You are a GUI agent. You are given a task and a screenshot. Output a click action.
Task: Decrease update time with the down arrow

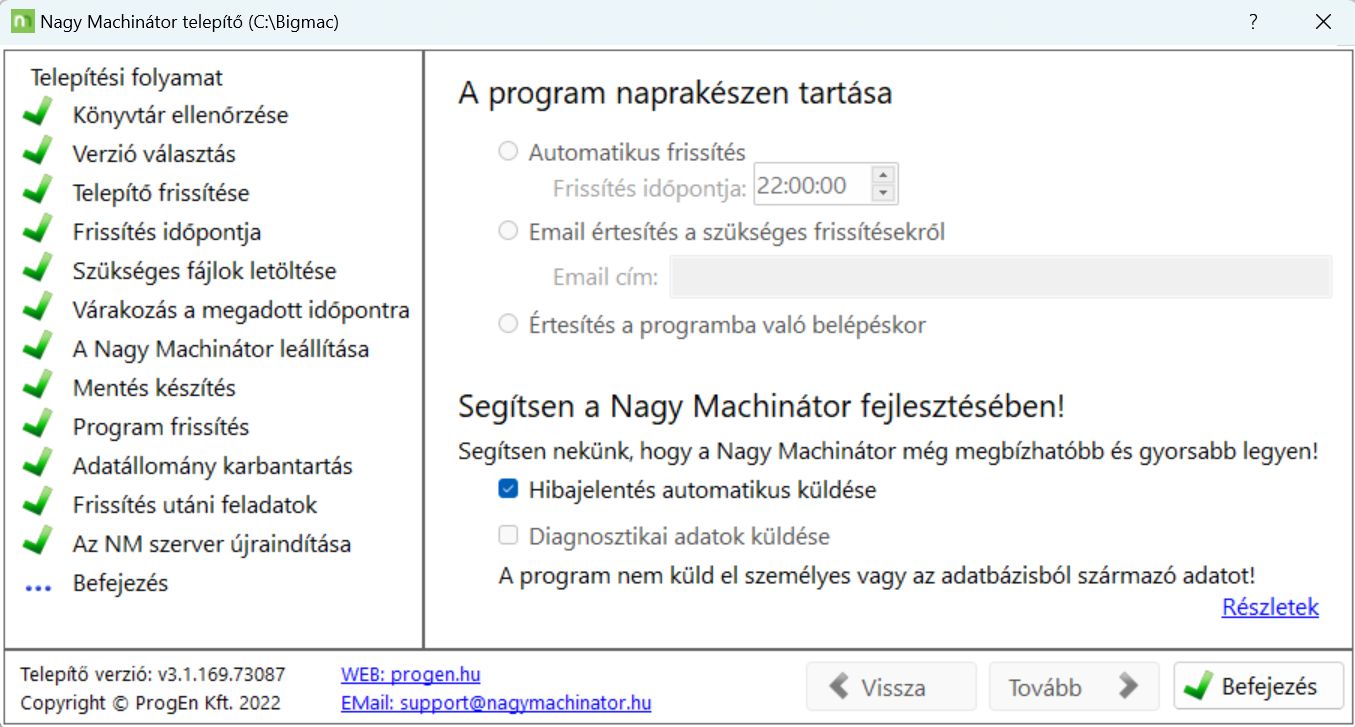click(x=883, y=193)
